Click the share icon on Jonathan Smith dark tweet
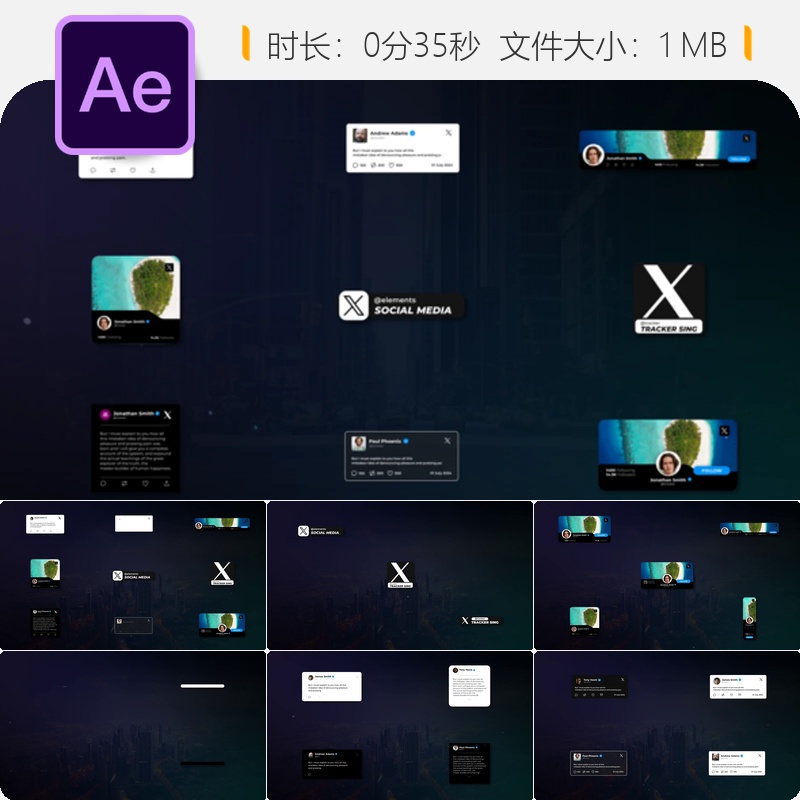 (x=166, y=483)
